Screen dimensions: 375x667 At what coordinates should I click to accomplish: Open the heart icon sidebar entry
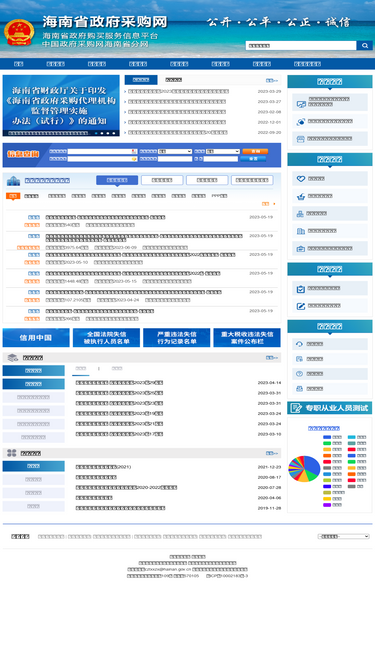tap(330, 179)
